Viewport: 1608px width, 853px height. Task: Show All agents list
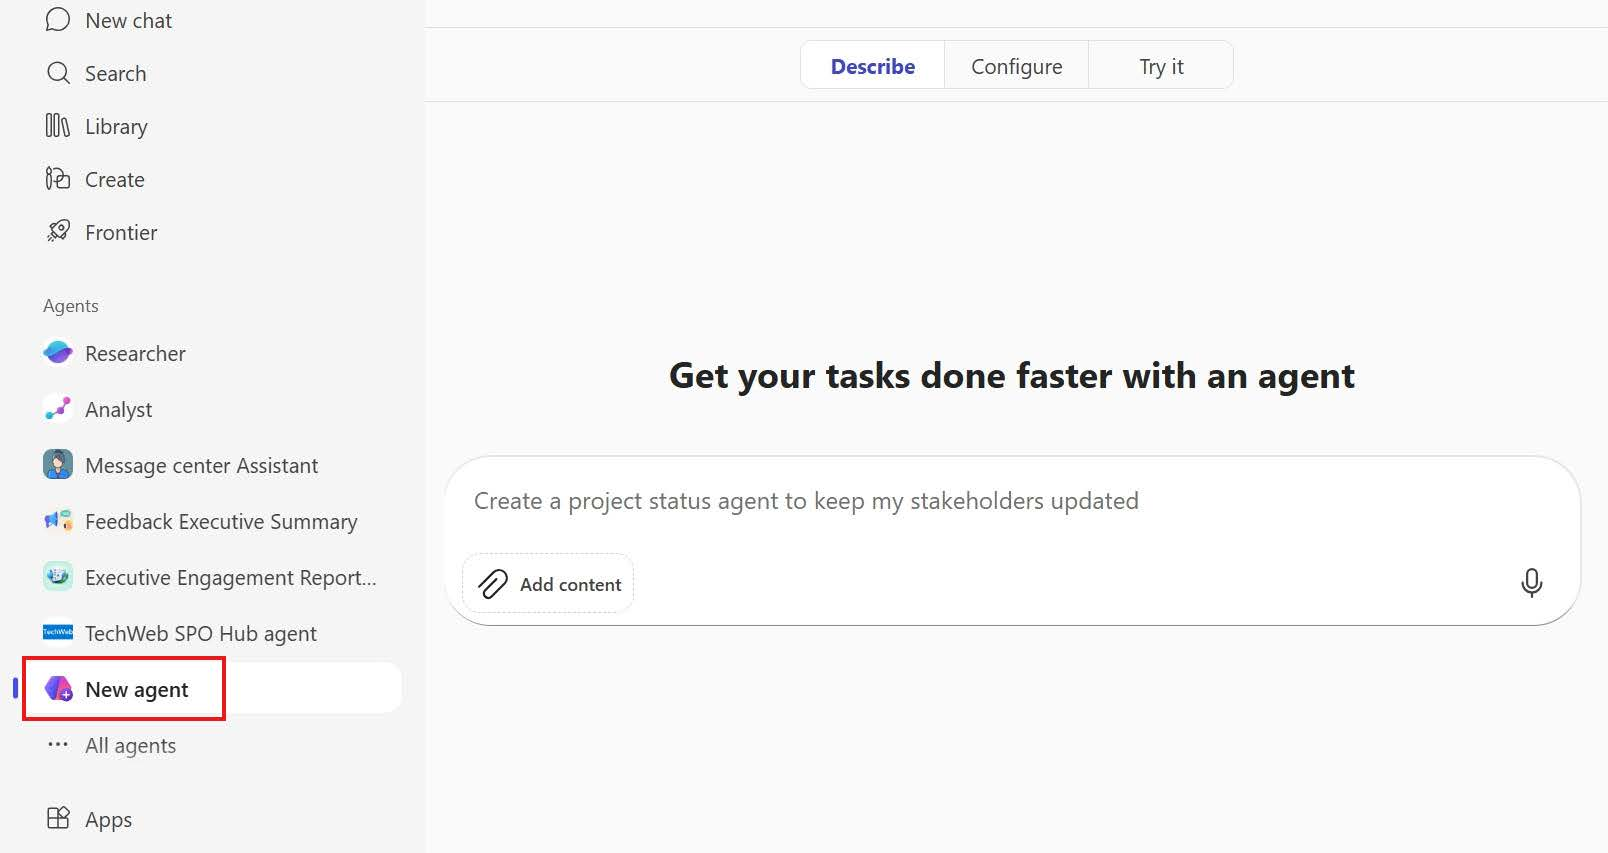130,746
